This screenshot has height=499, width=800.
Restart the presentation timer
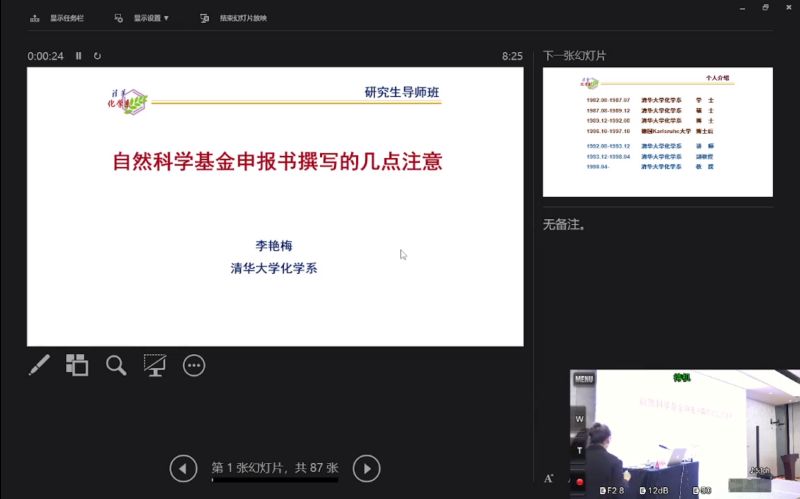(x=97, y=56)
